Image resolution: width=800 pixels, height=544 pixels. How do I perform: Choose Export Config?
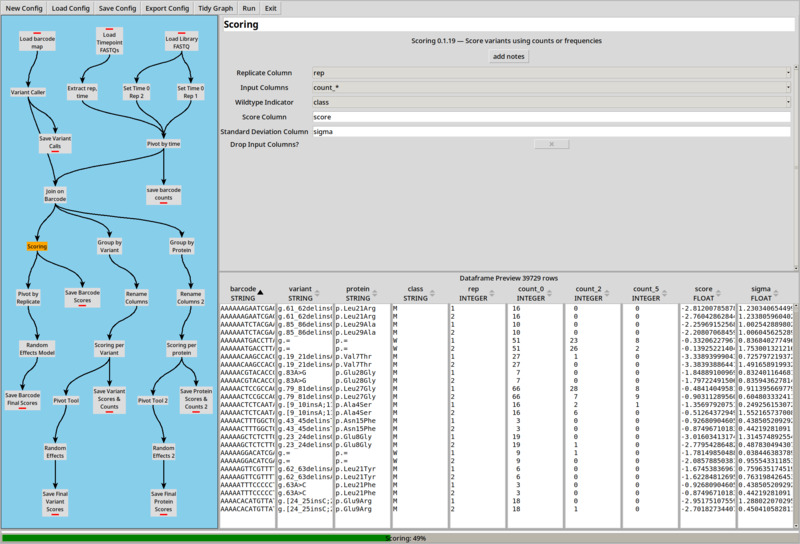tap(167, 8)
